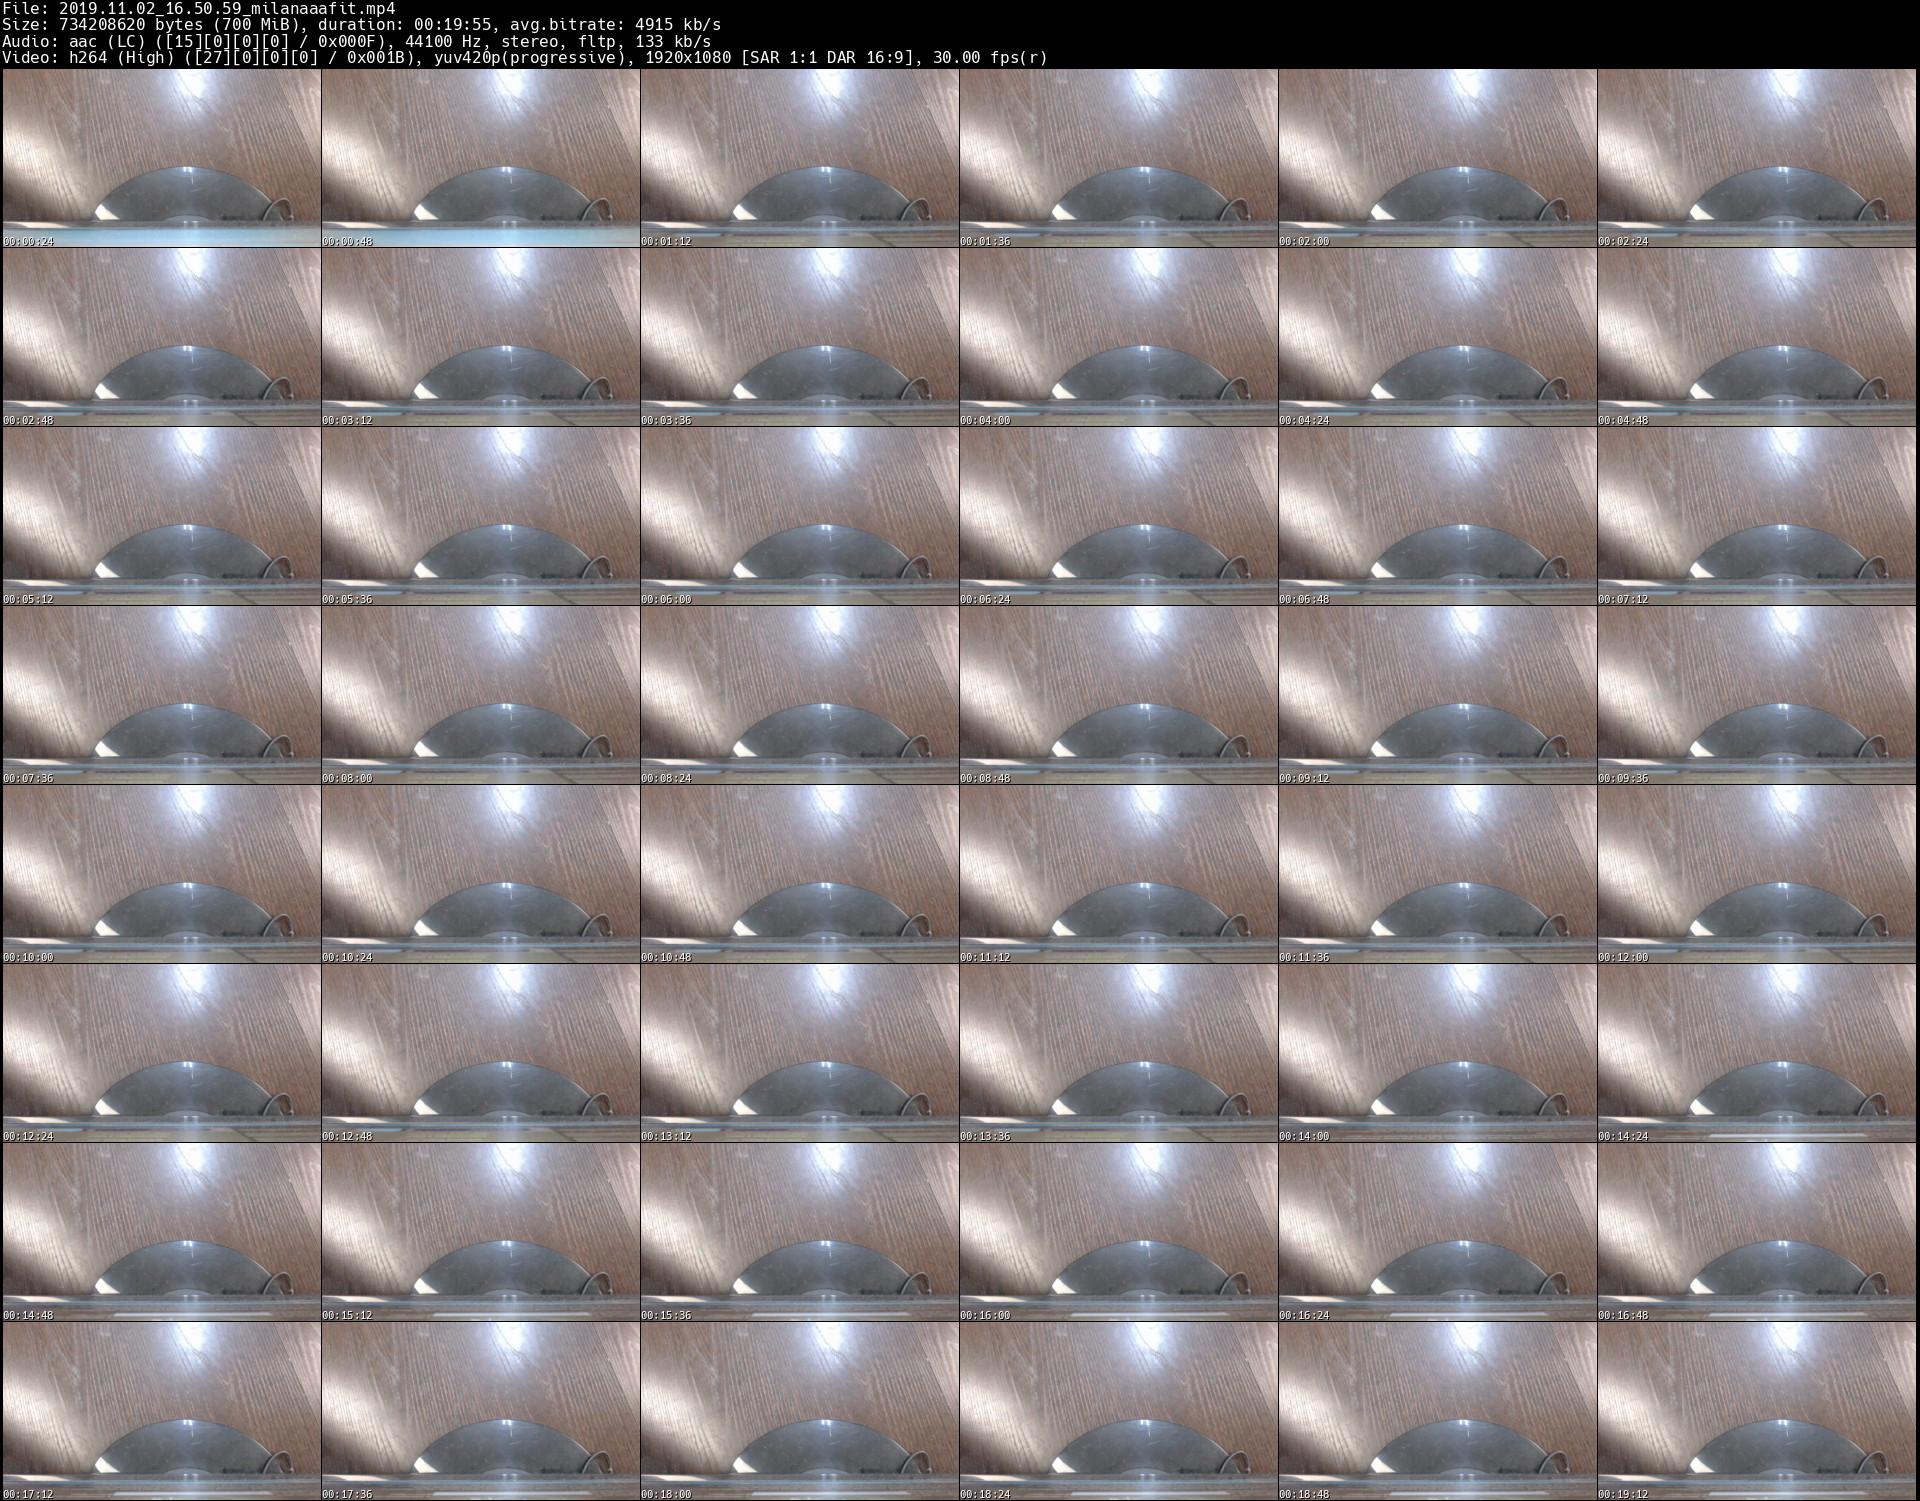This screenshot has height=1501, width=1920.
Task: Open the frame stamped 00:02:48
Action: click(x=161, y=337)
